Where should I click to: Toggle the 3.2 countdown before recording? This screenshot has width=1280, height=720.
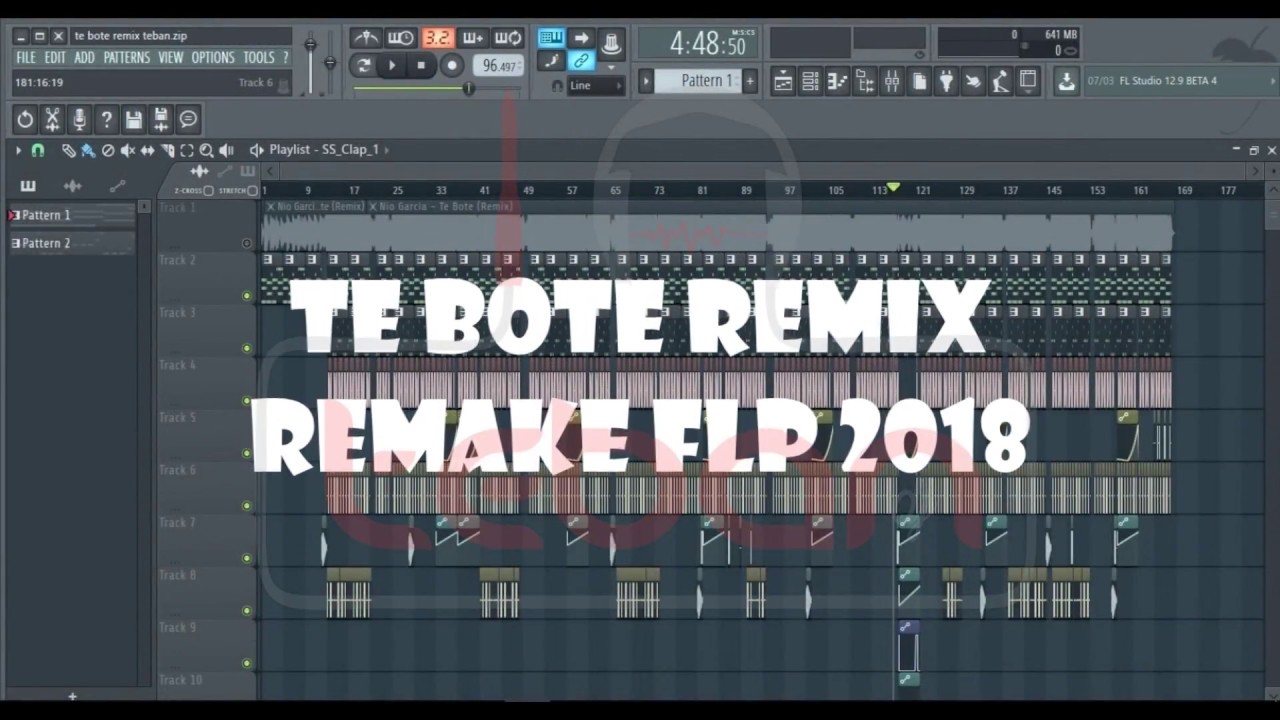point(437,38)
